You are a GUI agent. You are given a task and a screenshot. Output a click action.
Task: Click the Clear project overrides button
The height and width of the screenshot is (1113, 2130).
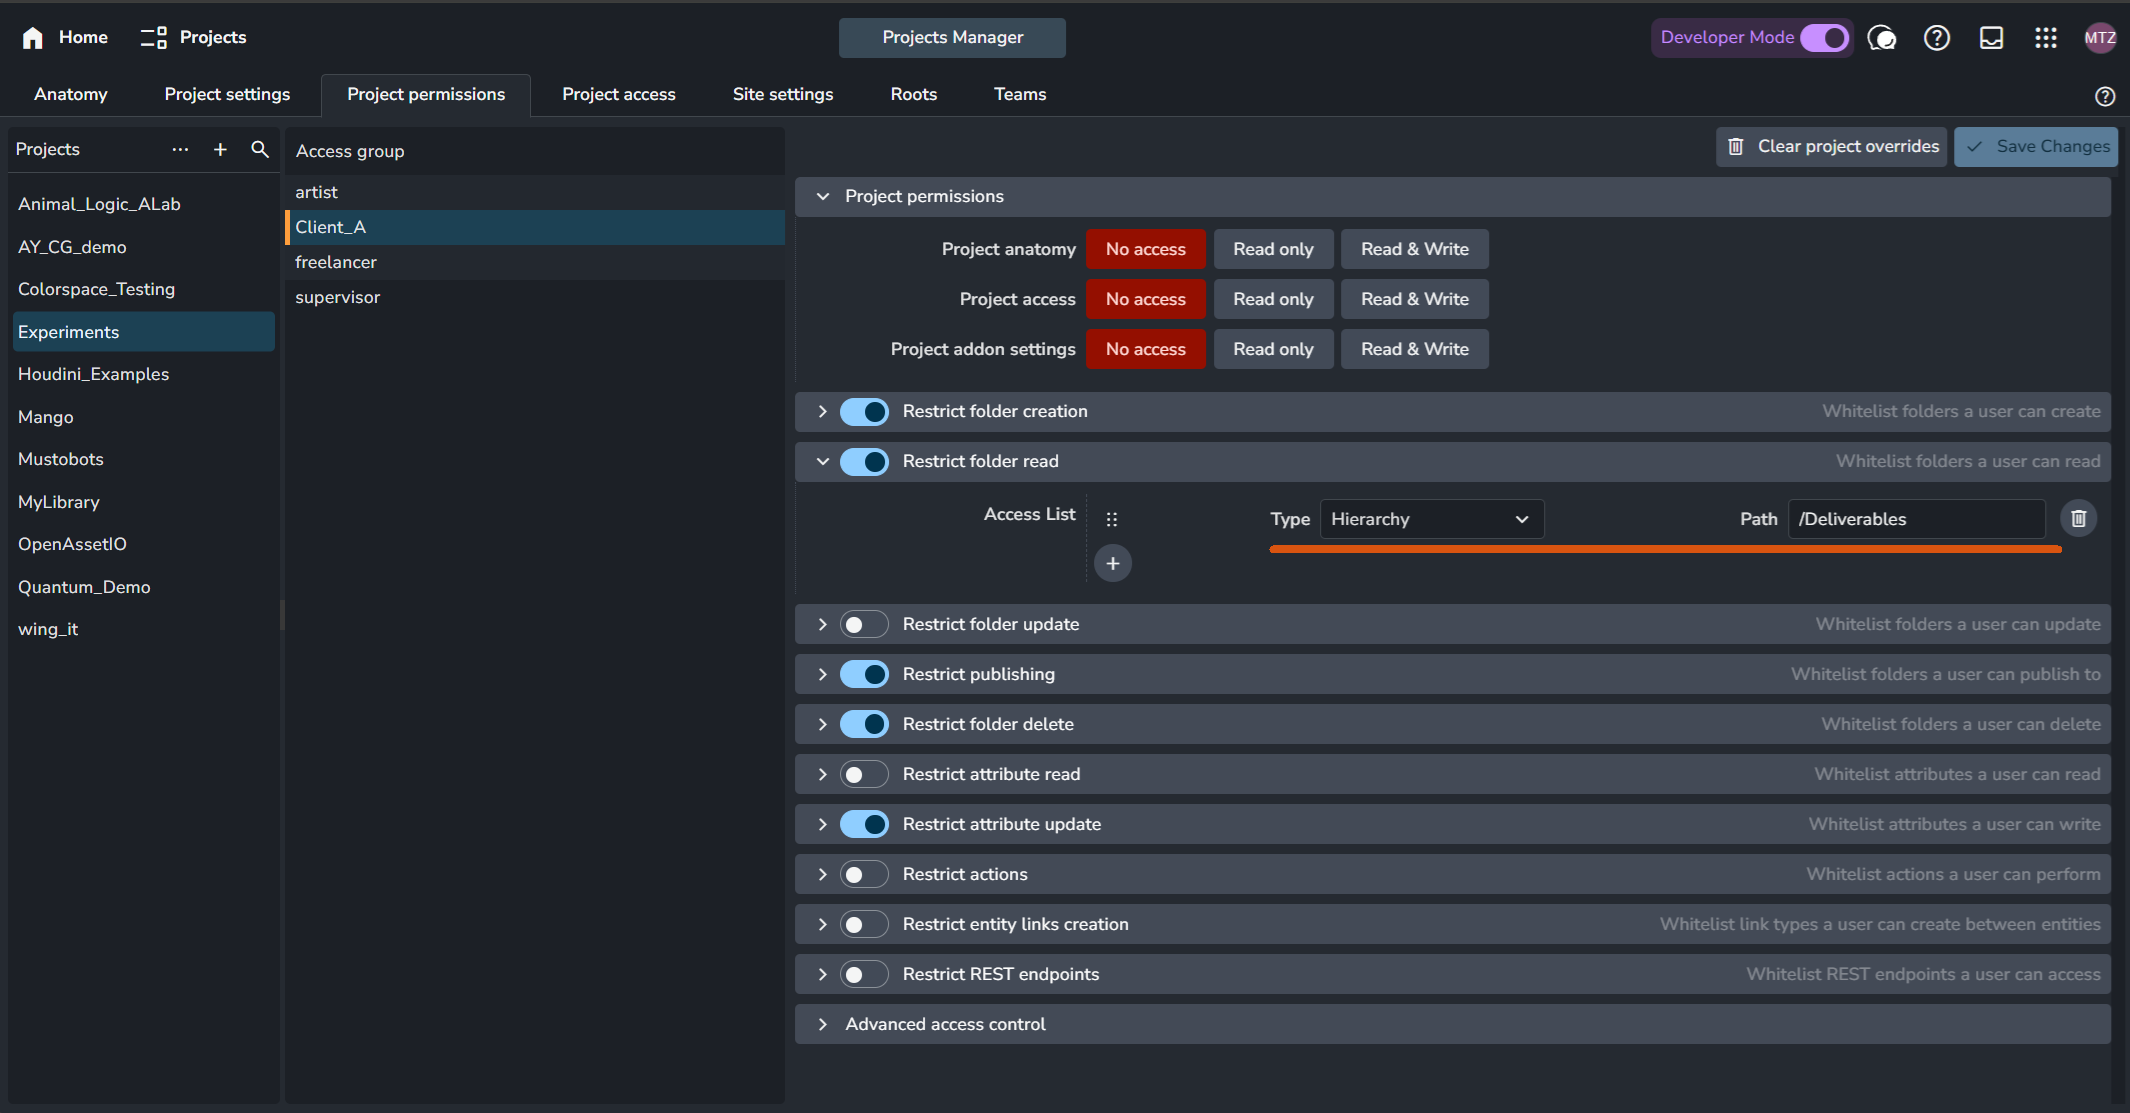pos(1832,146)
